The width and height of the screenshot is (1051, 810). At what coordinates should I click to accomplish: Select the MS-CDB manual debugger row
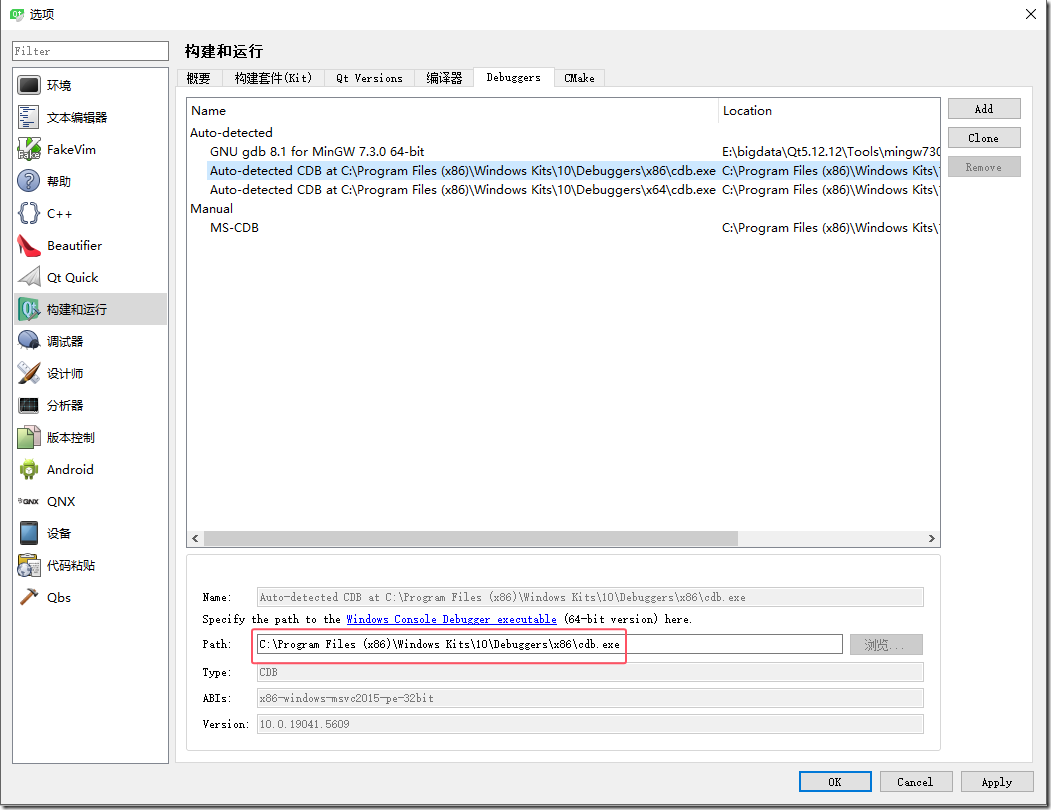tap(563, 228)
